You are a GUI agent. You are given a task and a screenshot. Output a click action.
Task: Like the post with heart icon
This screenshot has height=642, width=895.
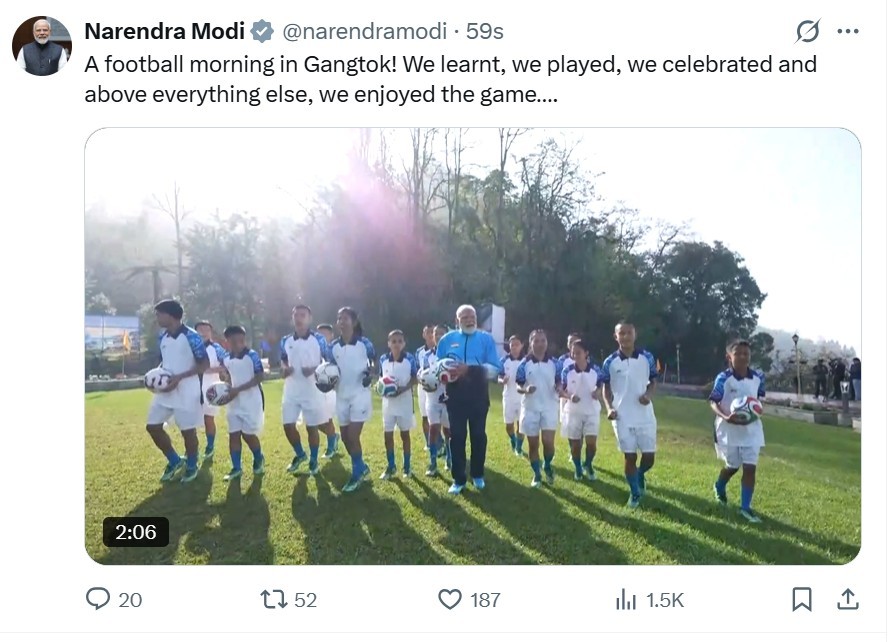point(450,599)
